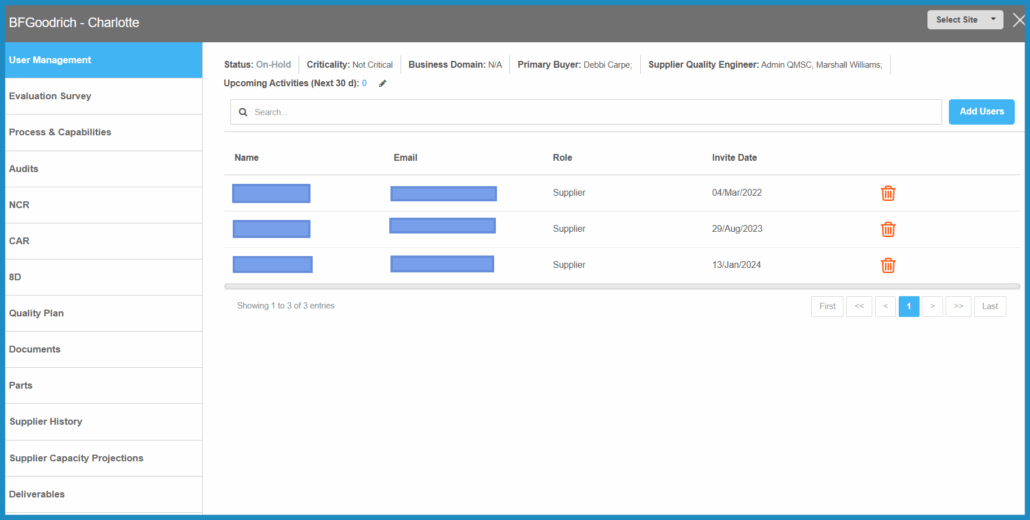
Task: Click the Add Users button
Action: [981, 112]
